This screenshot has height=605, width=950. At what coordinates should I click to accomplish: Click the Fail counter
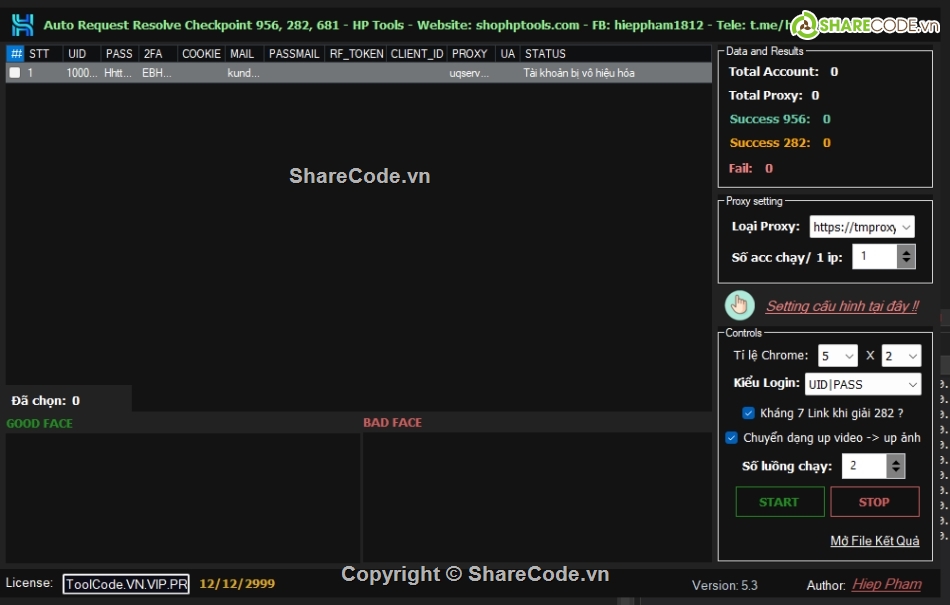tap(751, 168)
